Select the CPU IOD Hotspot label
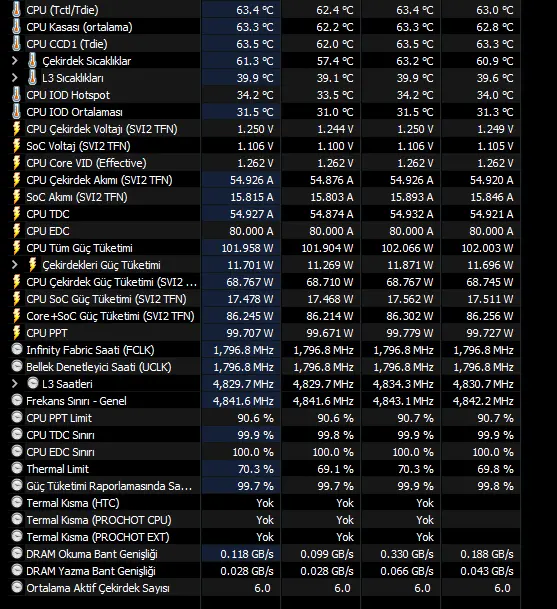This screenshot has height=609, width=557. 68,95
